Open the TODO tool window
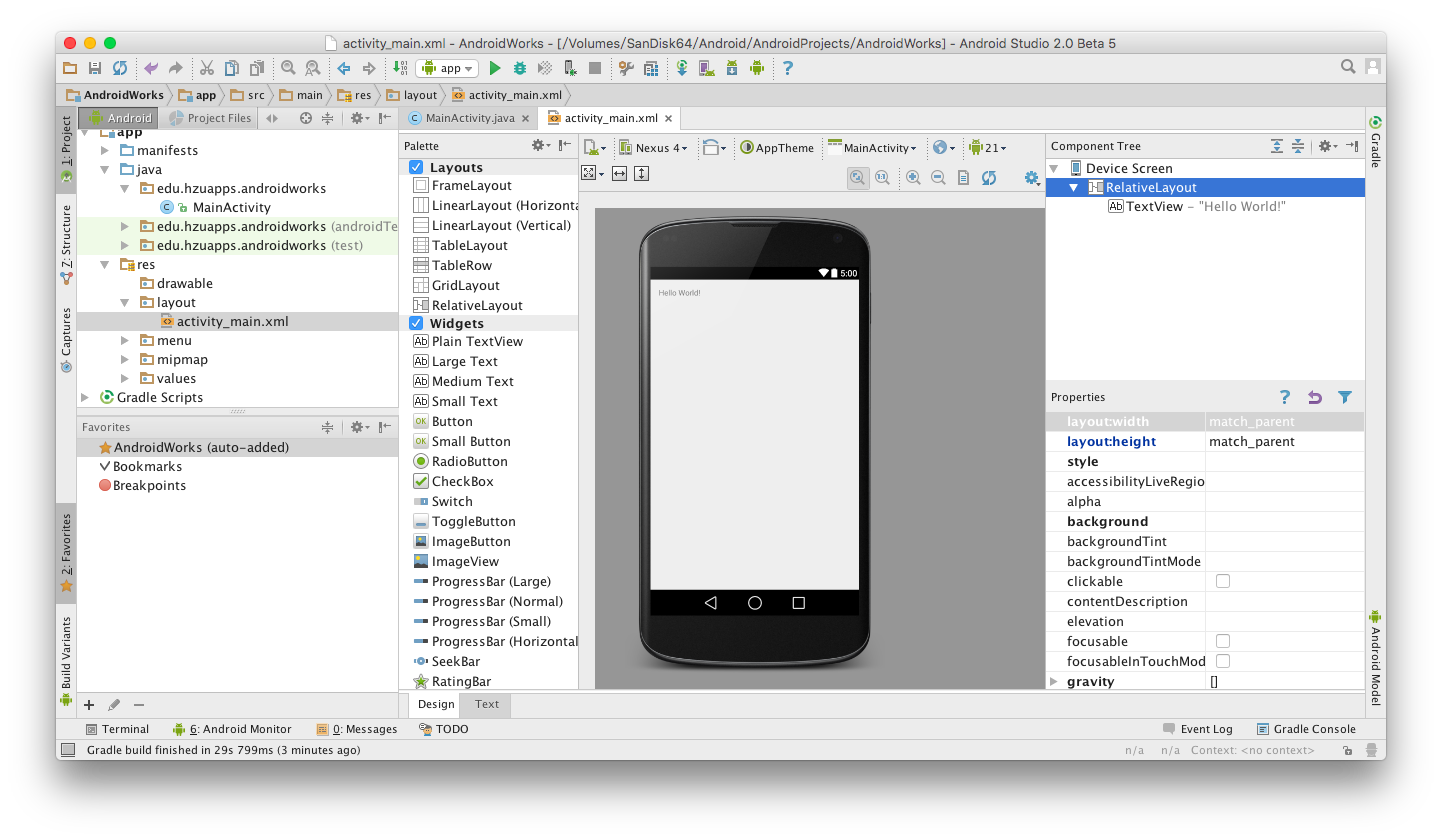1442x840 pixels. point(443,729)
